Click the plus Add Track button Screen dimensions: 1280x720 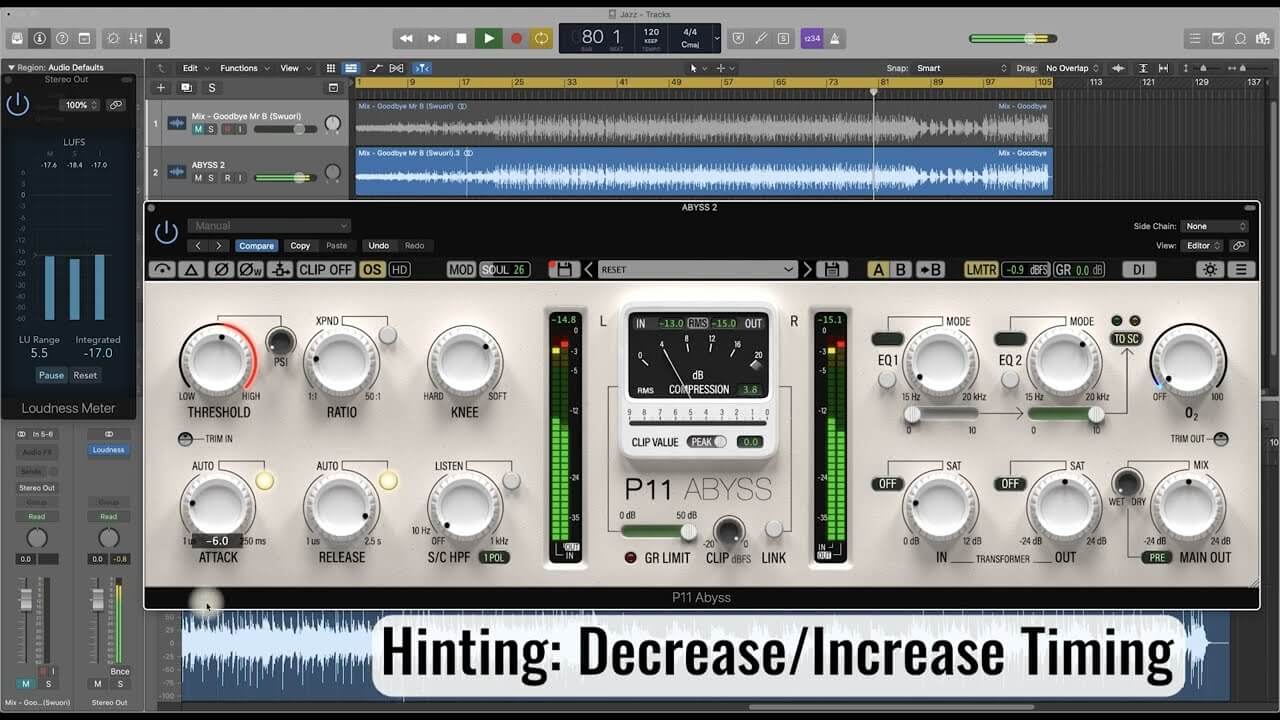160,88
